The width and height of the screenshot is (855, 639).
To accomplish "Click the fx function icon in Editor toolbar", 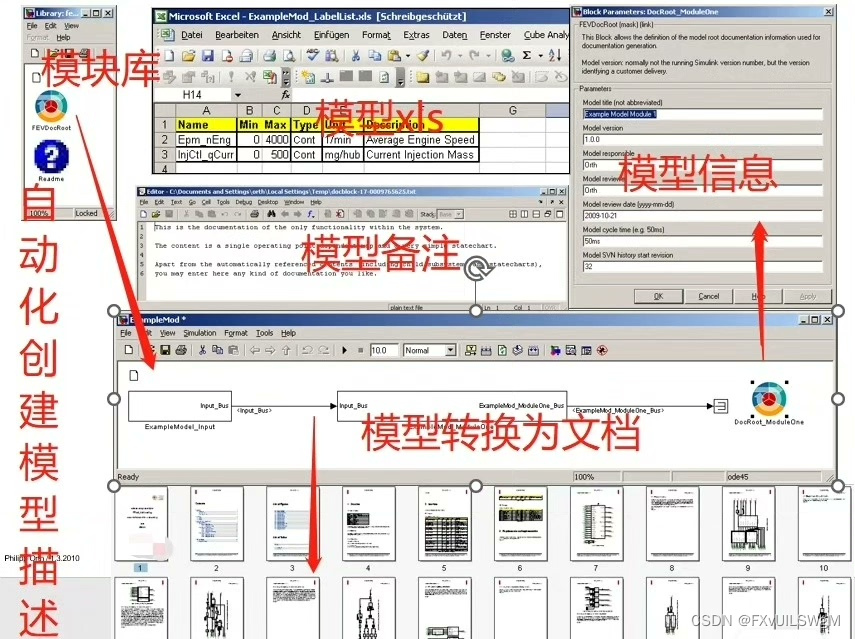I will click(x=311, y=214).
